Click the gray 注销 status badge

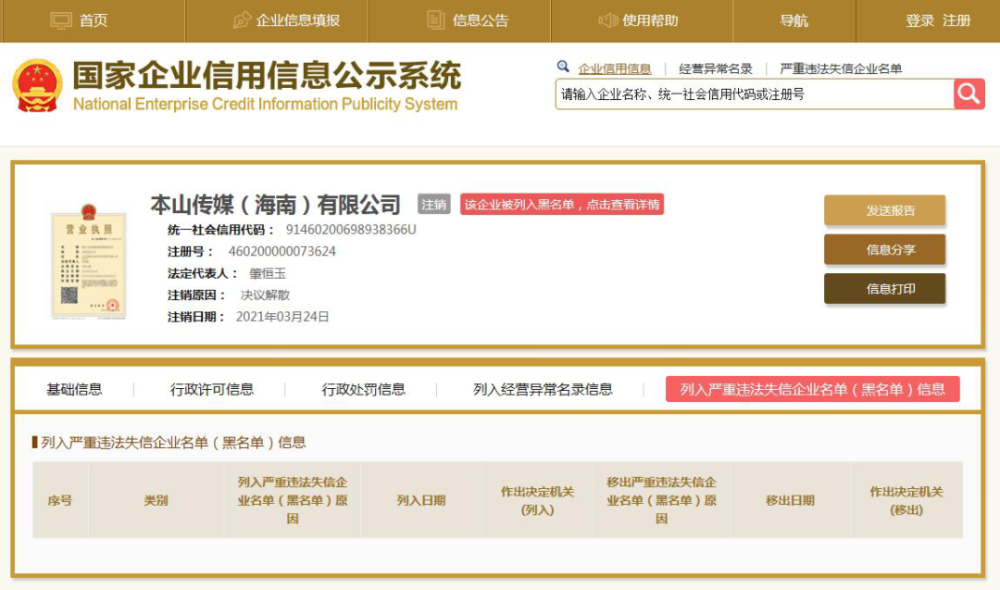pos(434,204)
